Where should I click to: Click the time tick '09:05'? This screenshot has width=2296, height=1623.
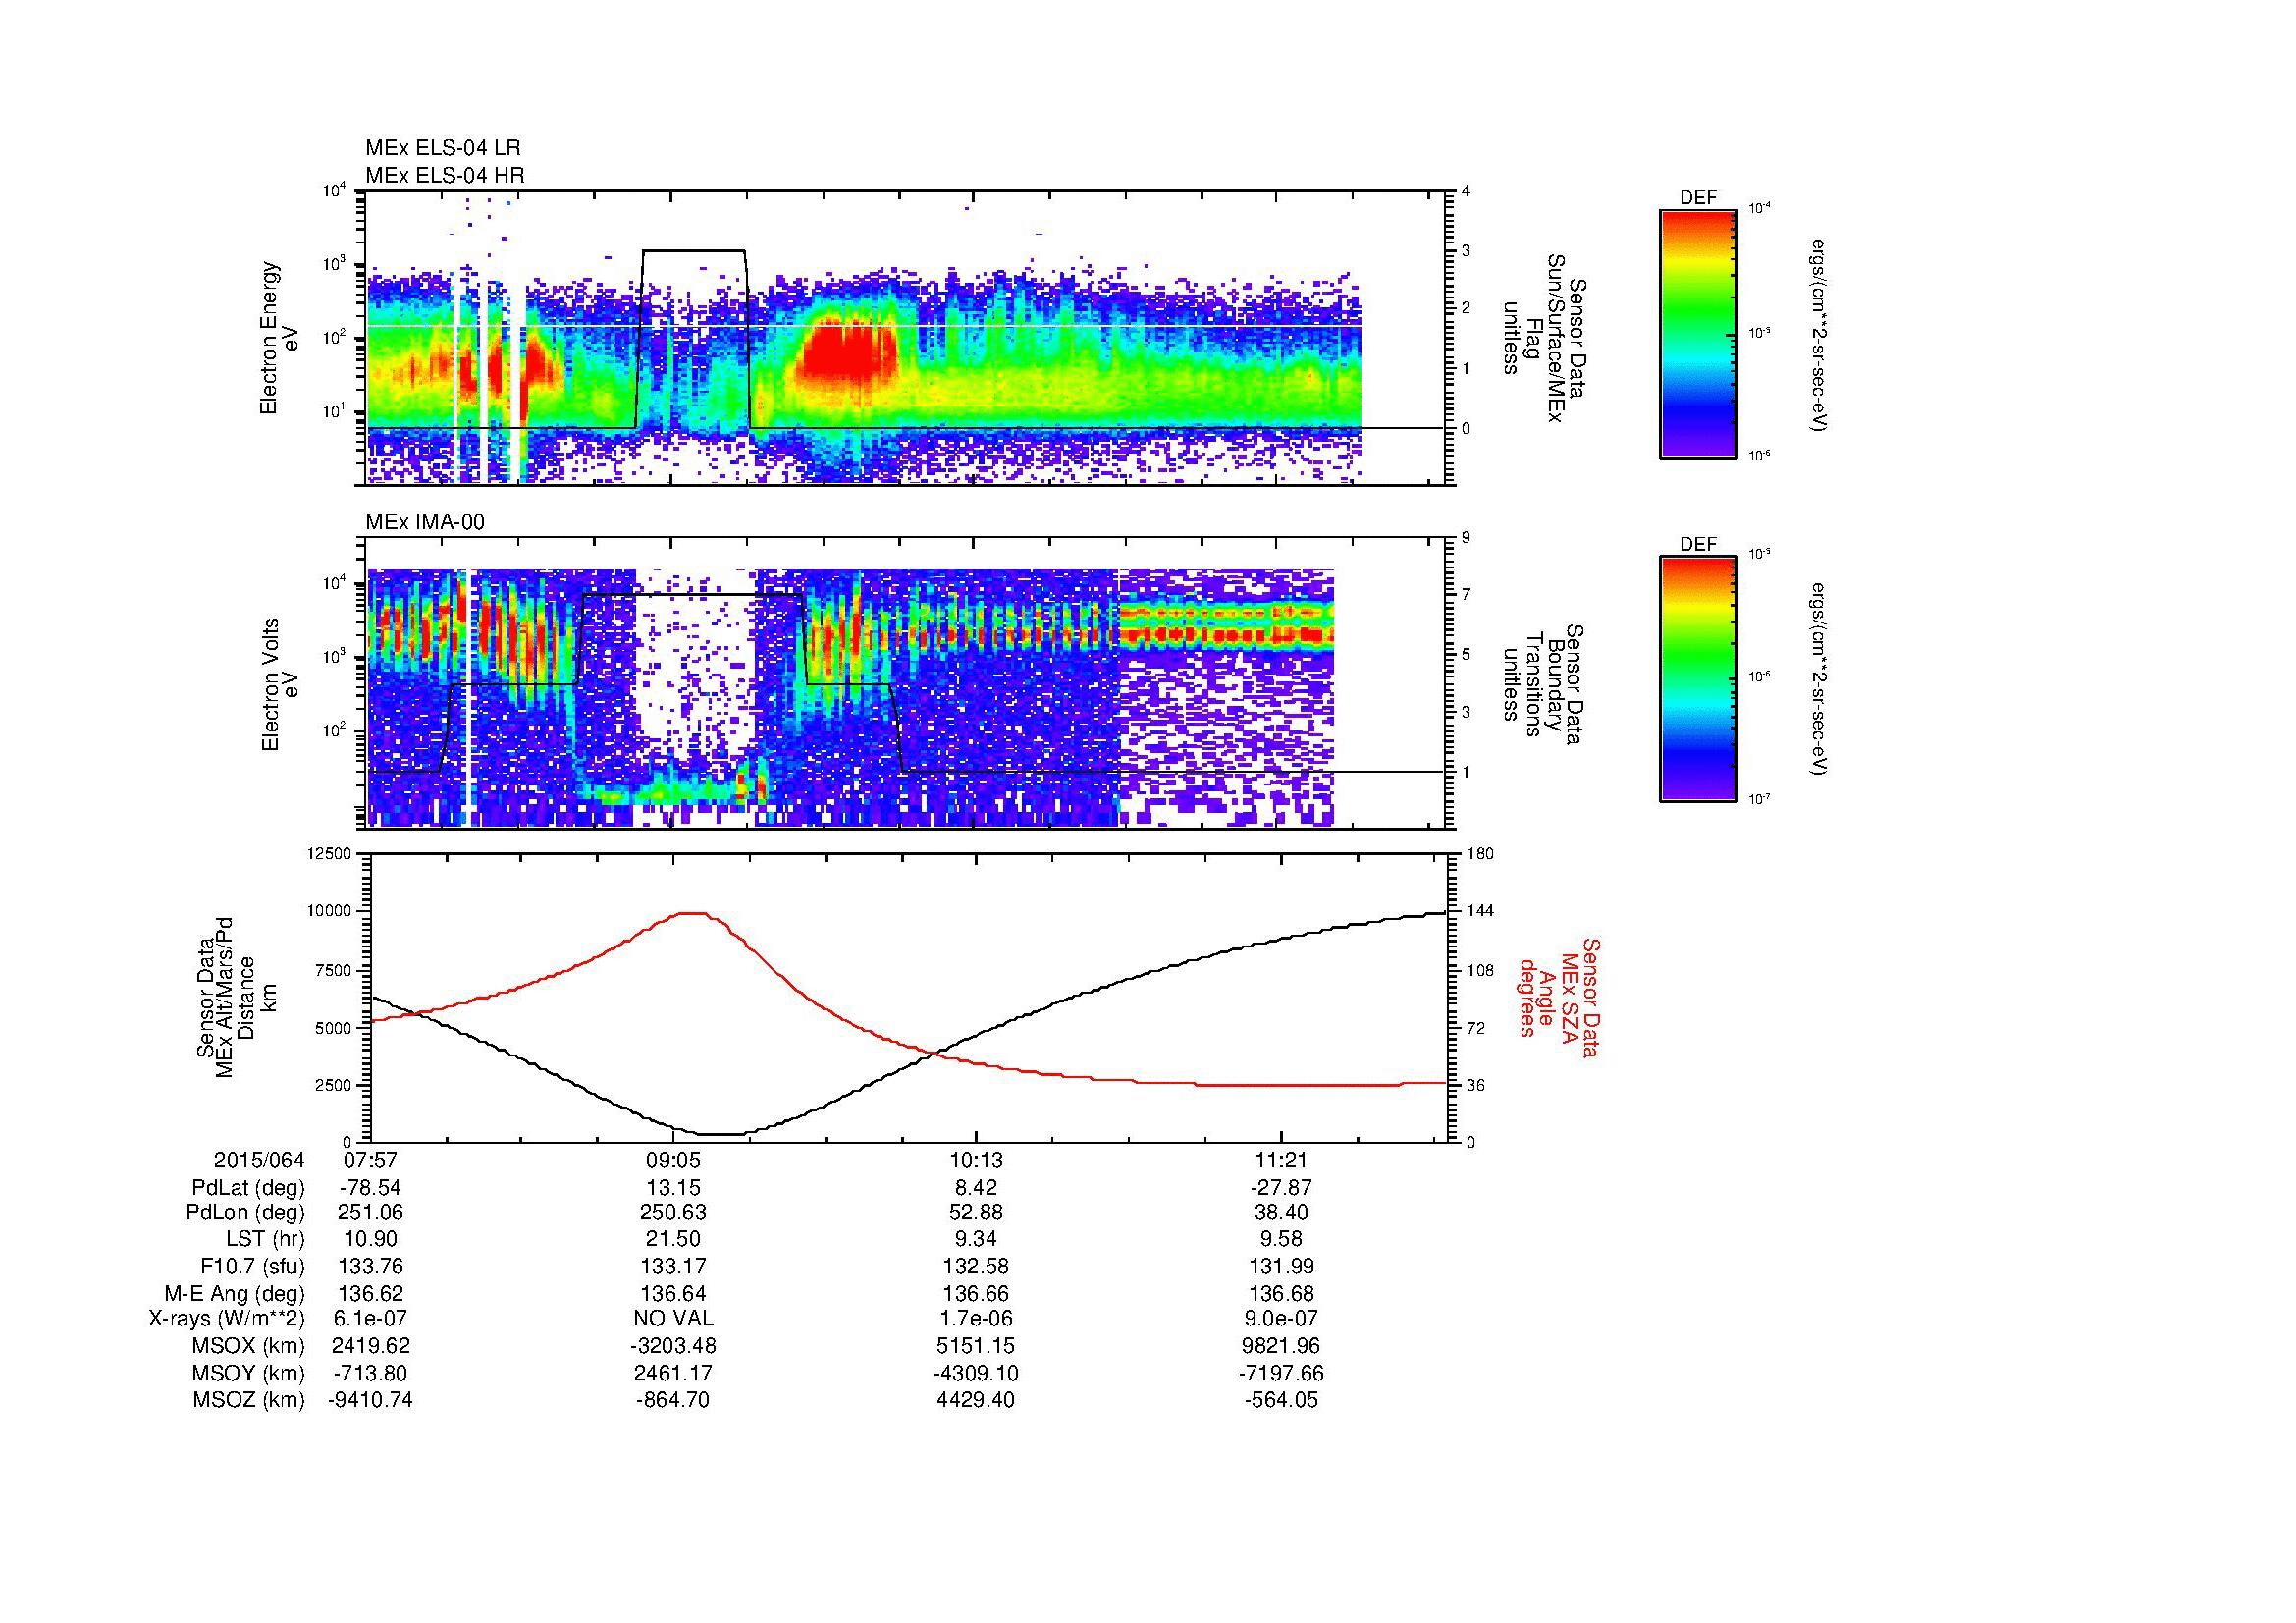[674, 1161]
